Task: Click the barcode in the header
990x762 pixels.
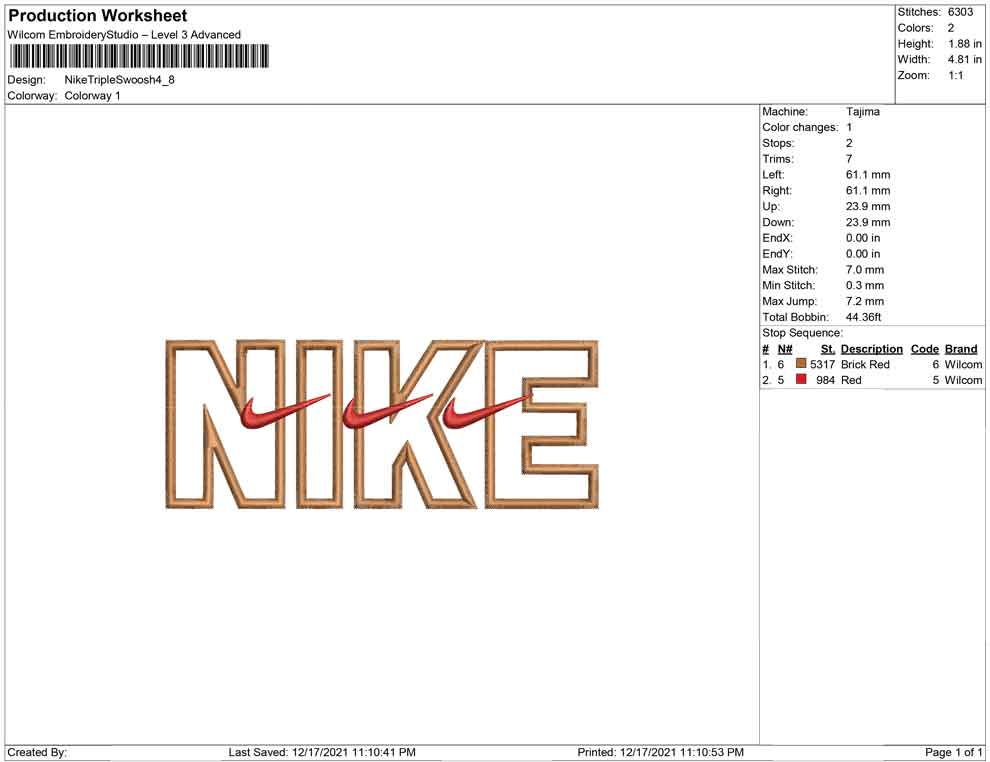Action: tap(139, 56)
